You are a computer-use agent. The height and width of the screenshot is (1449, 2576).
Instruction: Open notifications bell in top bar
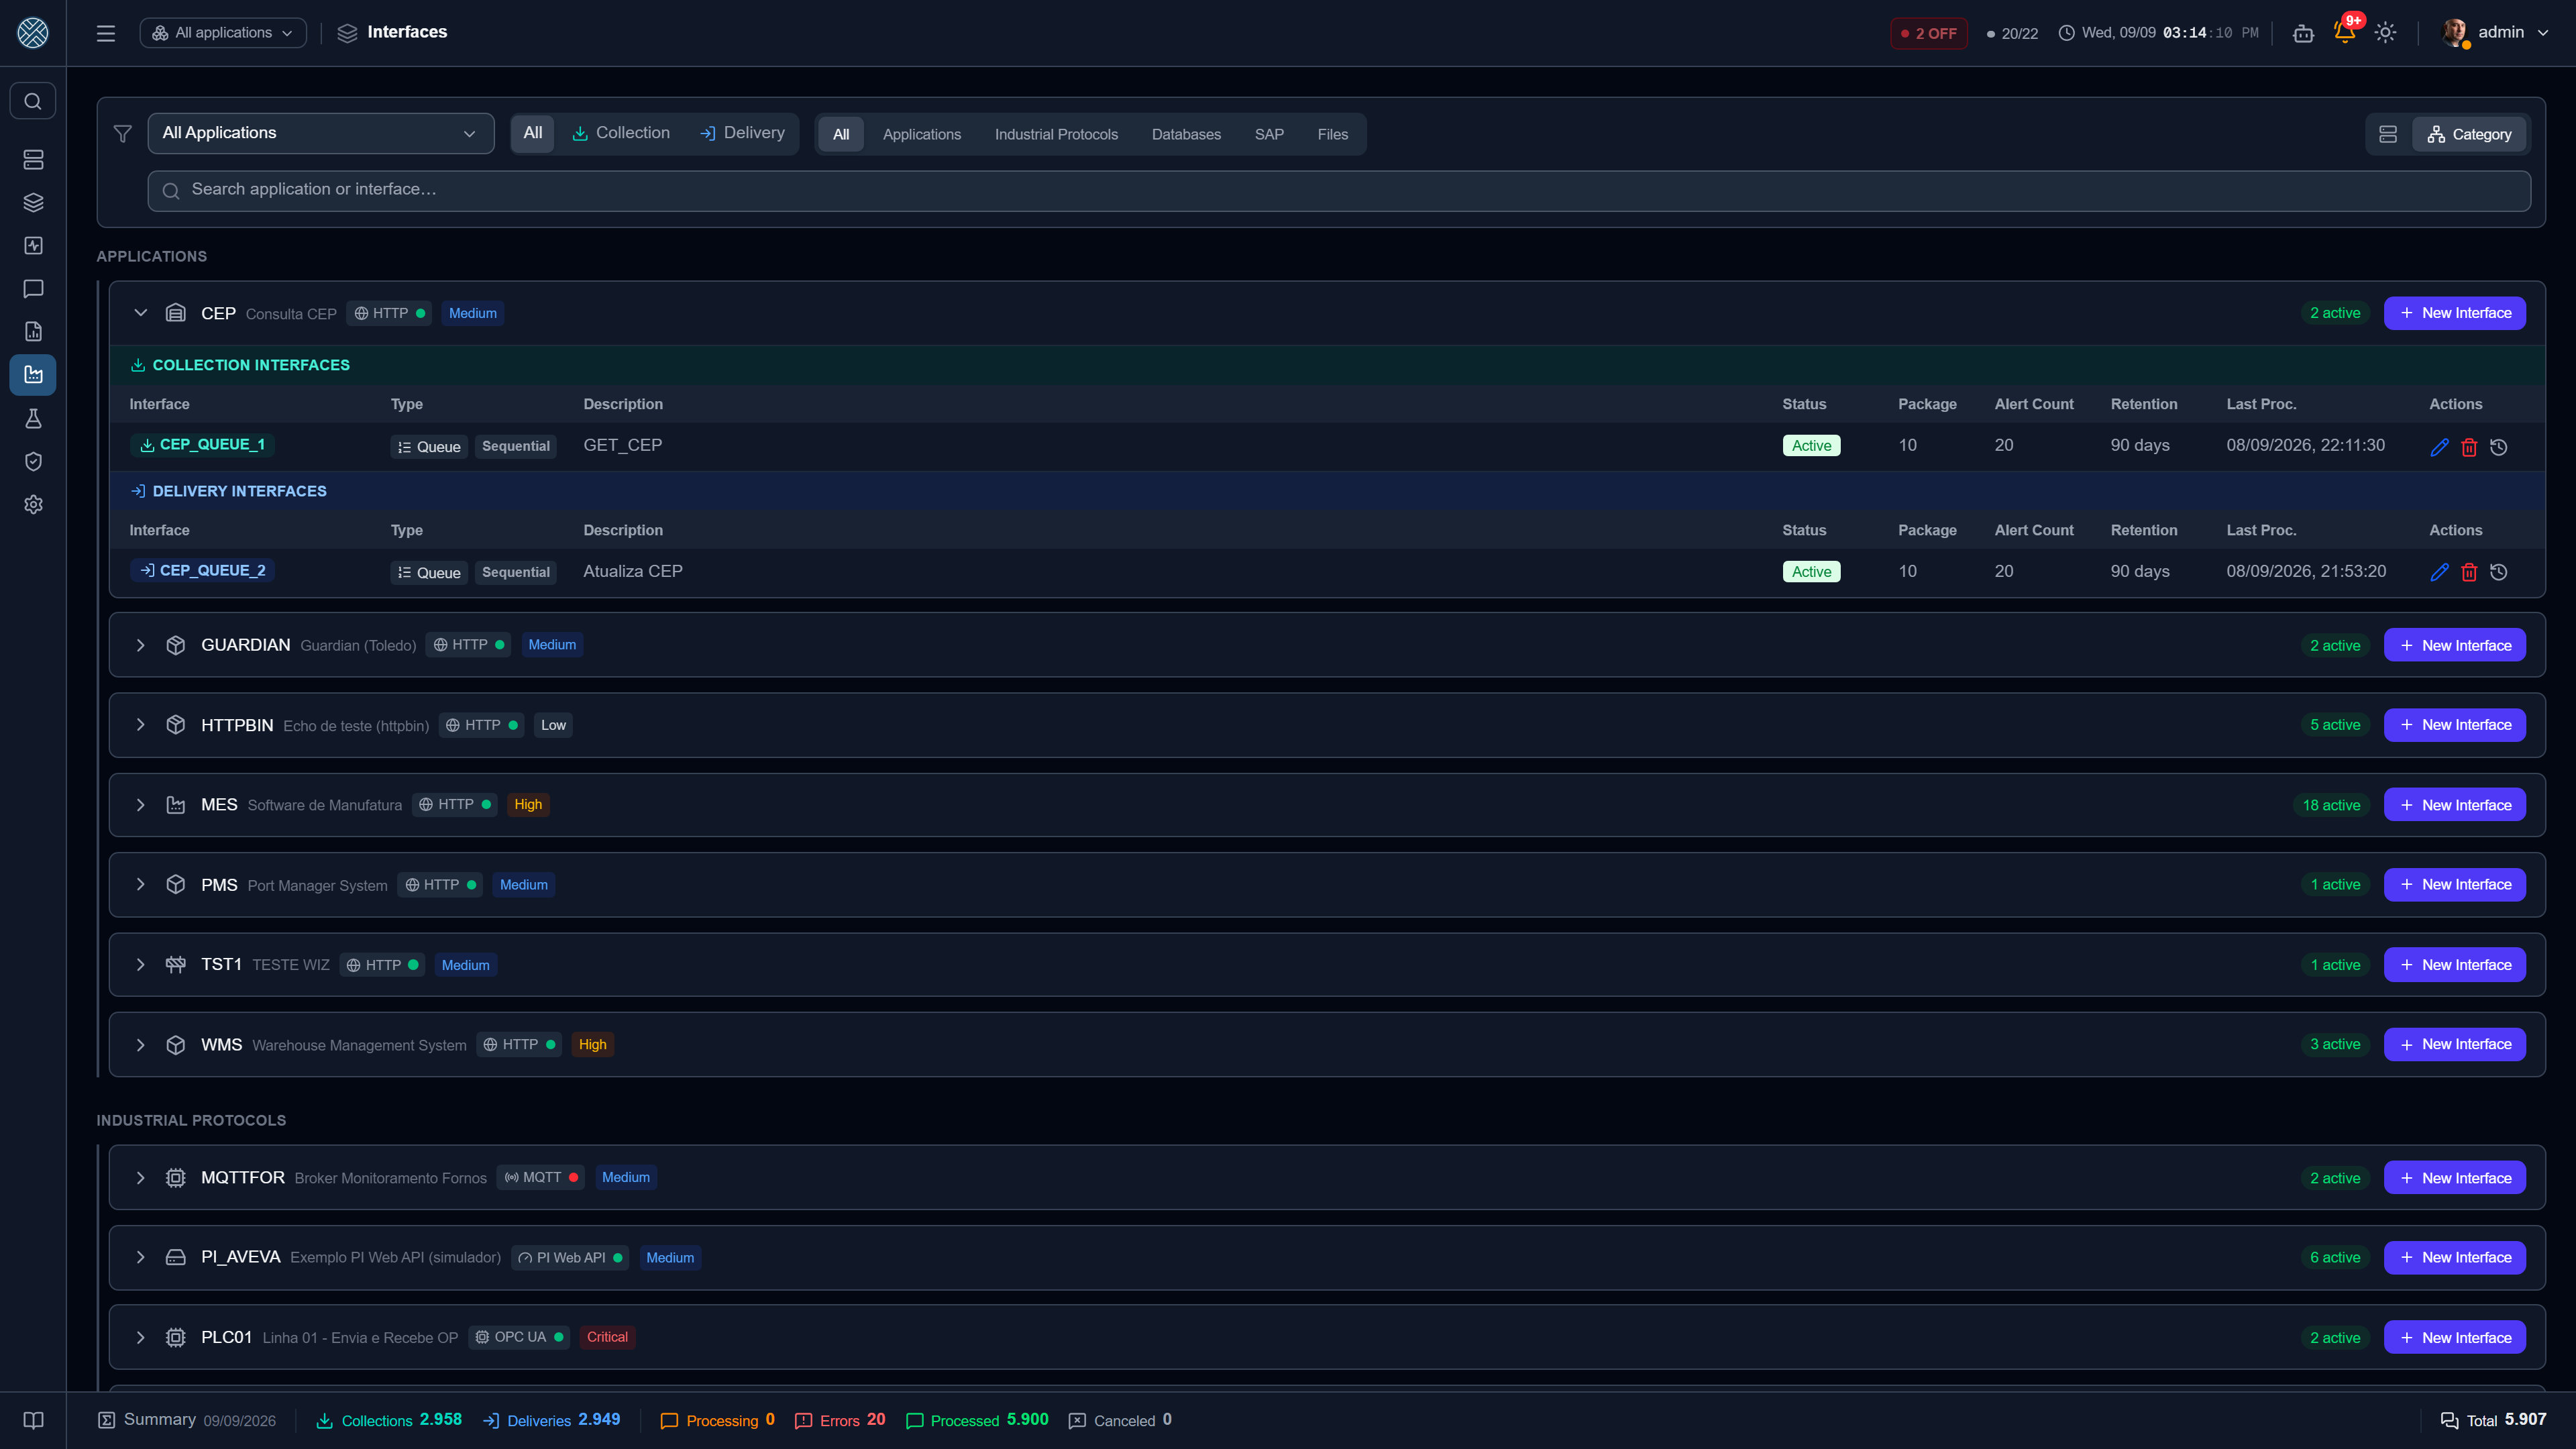pyautogui.click(x=2344, y=32)
